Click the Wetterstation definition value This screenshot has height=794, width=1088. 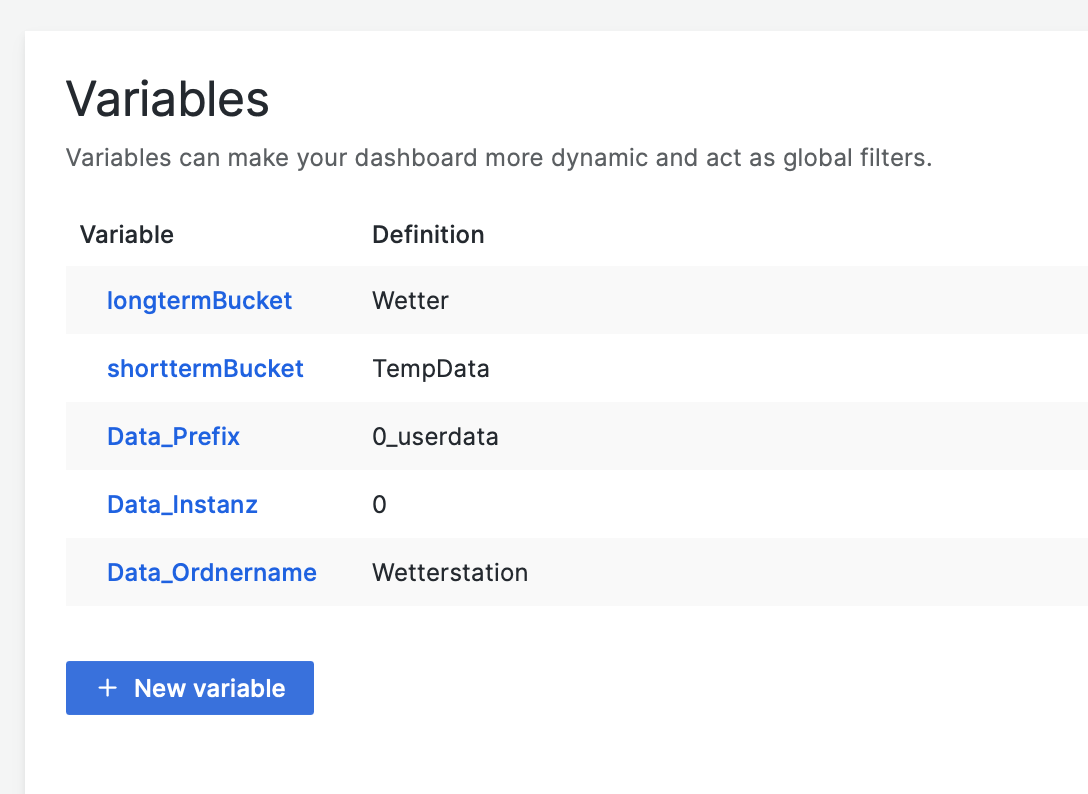pyautogui.click(x=450, y=572)
